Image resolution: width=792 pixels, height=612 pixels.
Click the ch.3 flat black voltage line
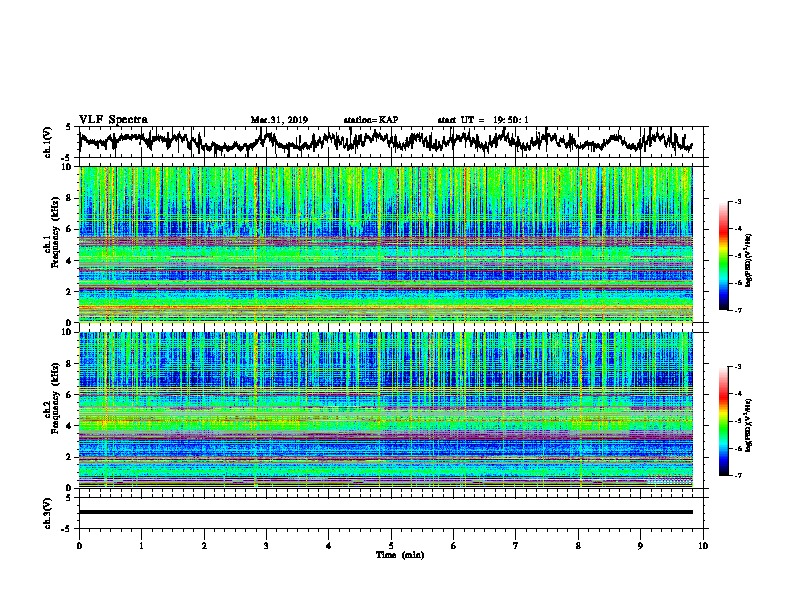[x=386, y=512]
